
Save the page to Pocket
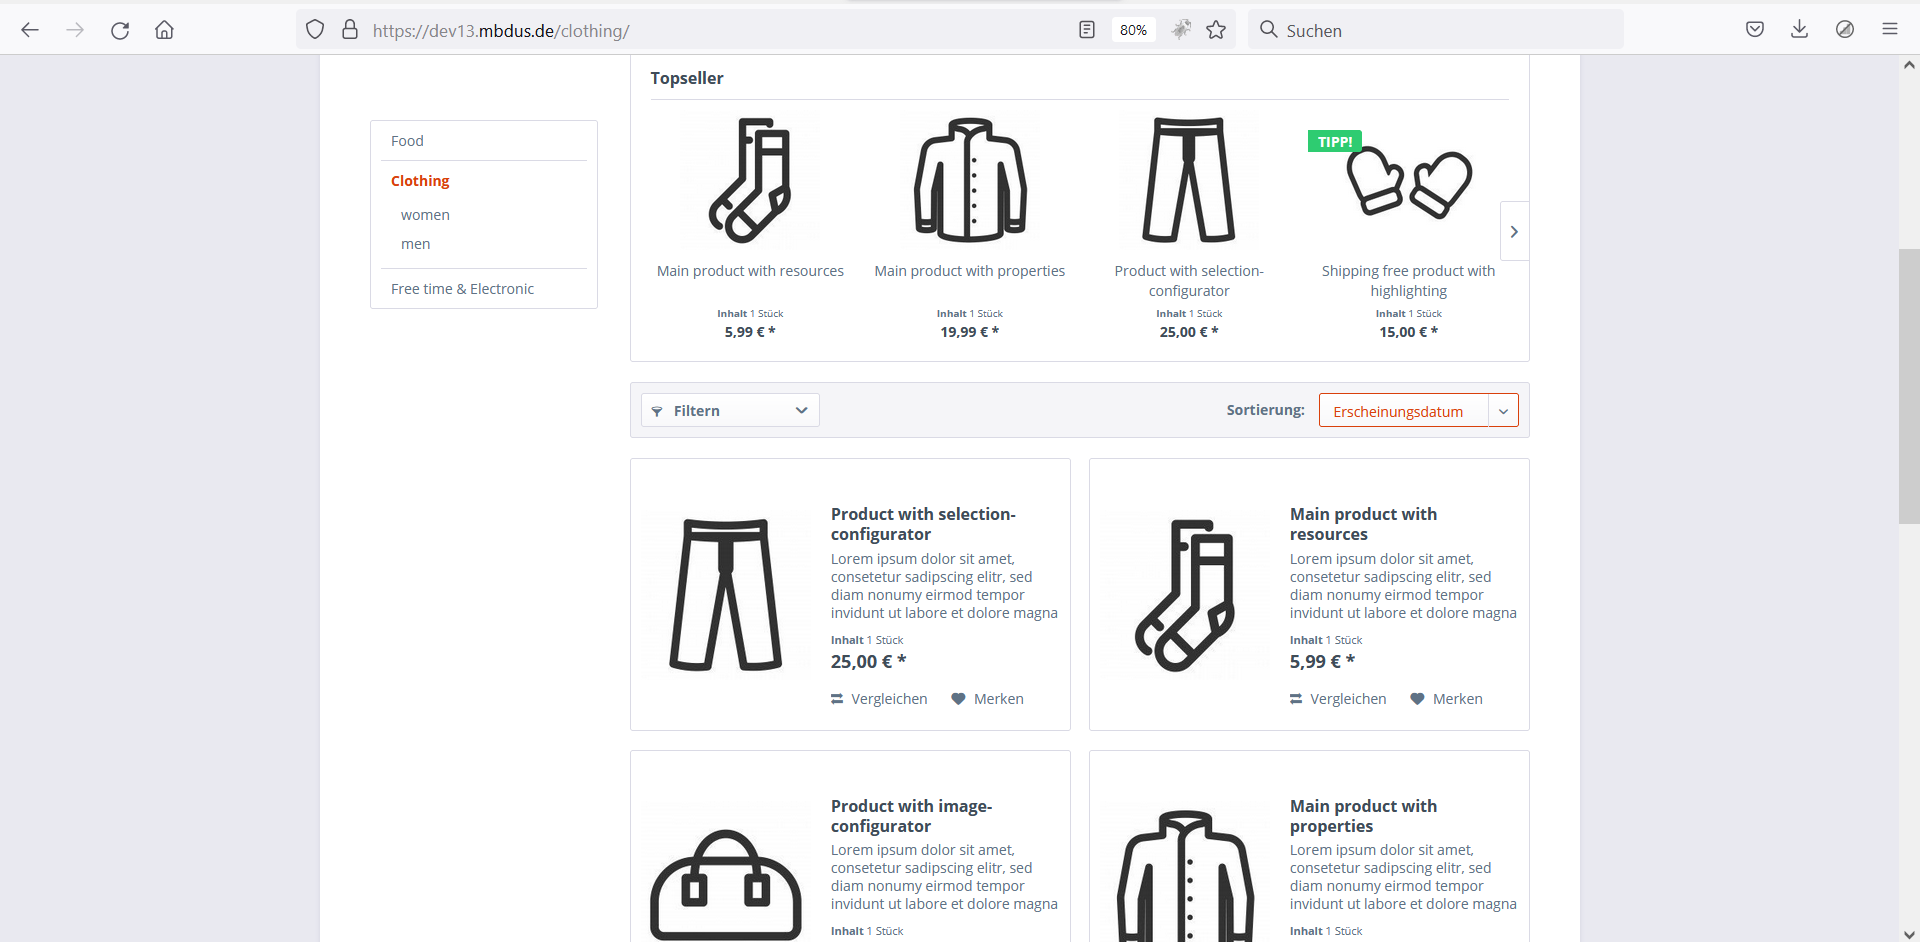click(x=1755, y=29)
